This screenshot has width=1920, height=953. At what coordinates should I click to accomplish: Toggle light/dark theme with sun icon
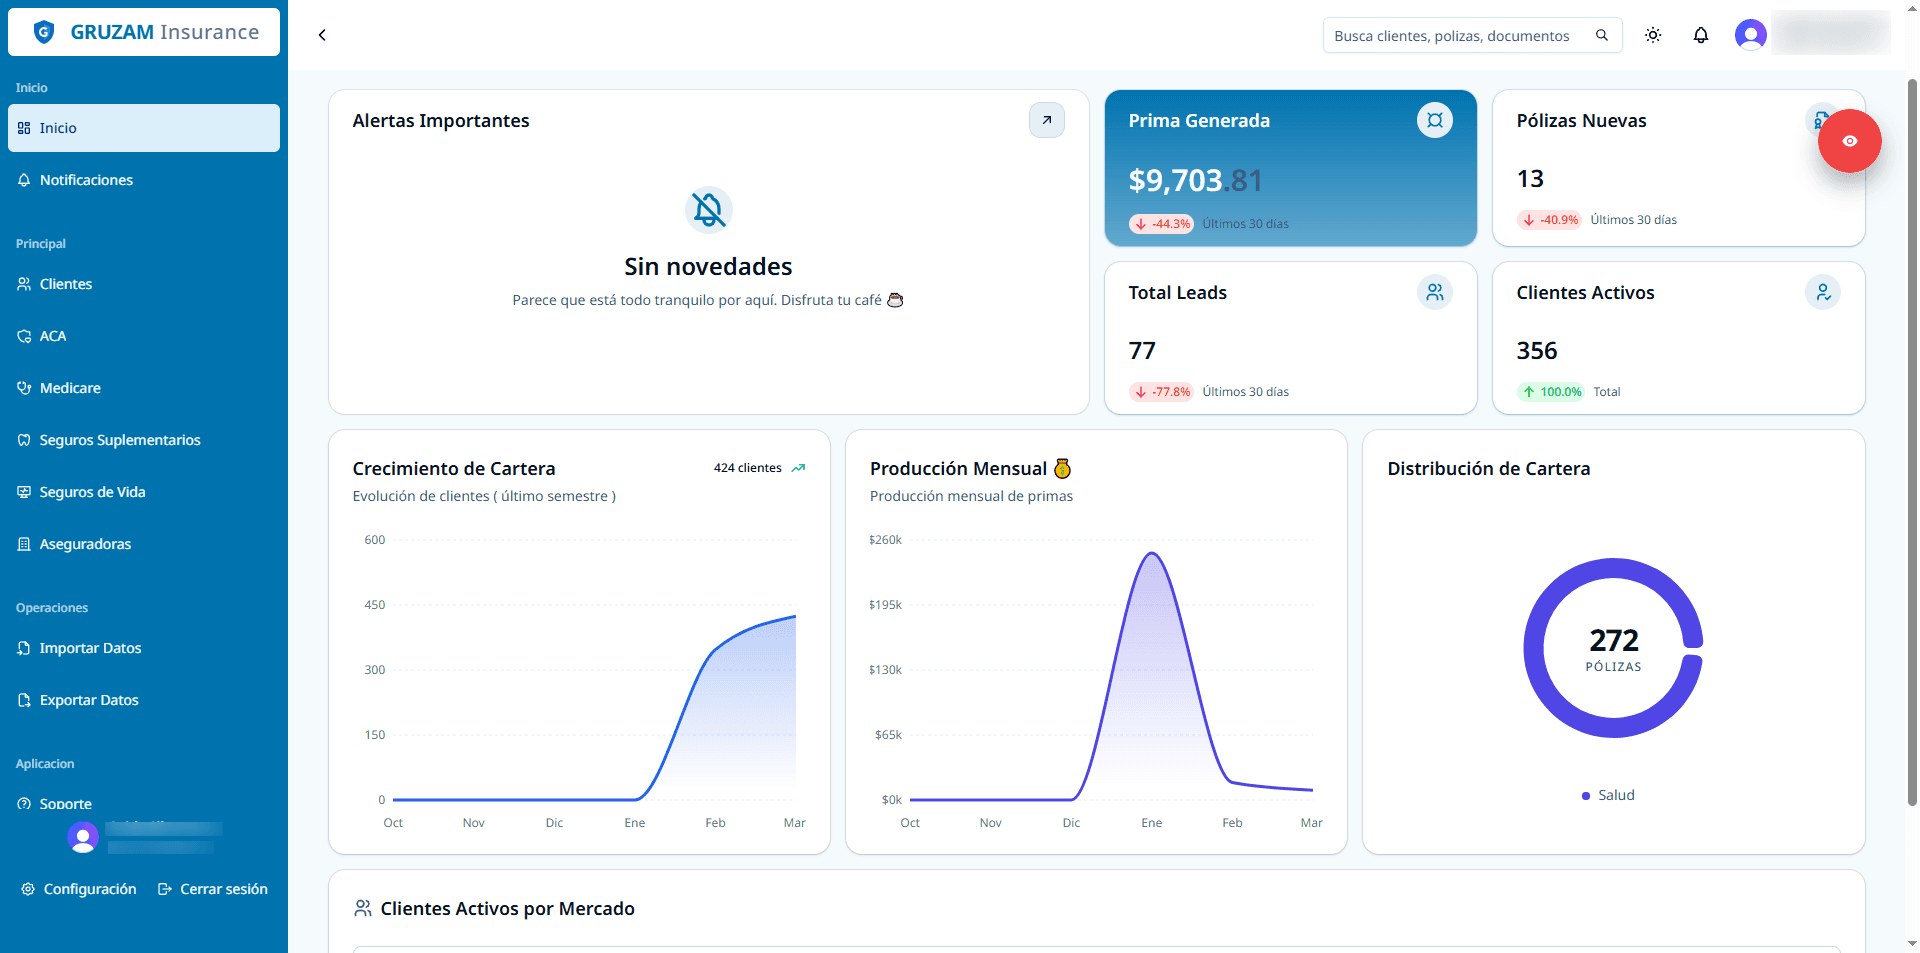1653,35
